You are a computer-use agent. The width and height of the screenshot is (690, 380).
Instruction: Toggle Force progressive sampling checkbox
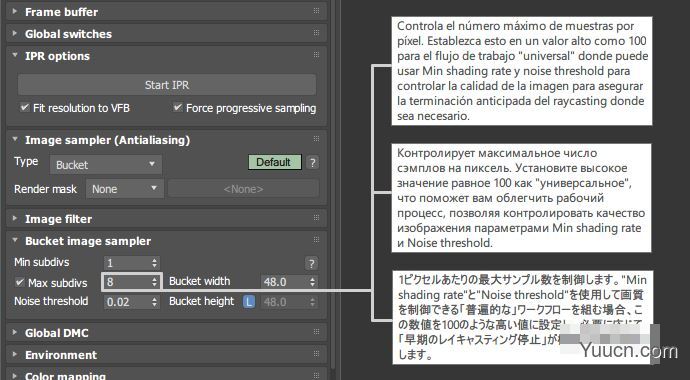(x=178, y=107)
